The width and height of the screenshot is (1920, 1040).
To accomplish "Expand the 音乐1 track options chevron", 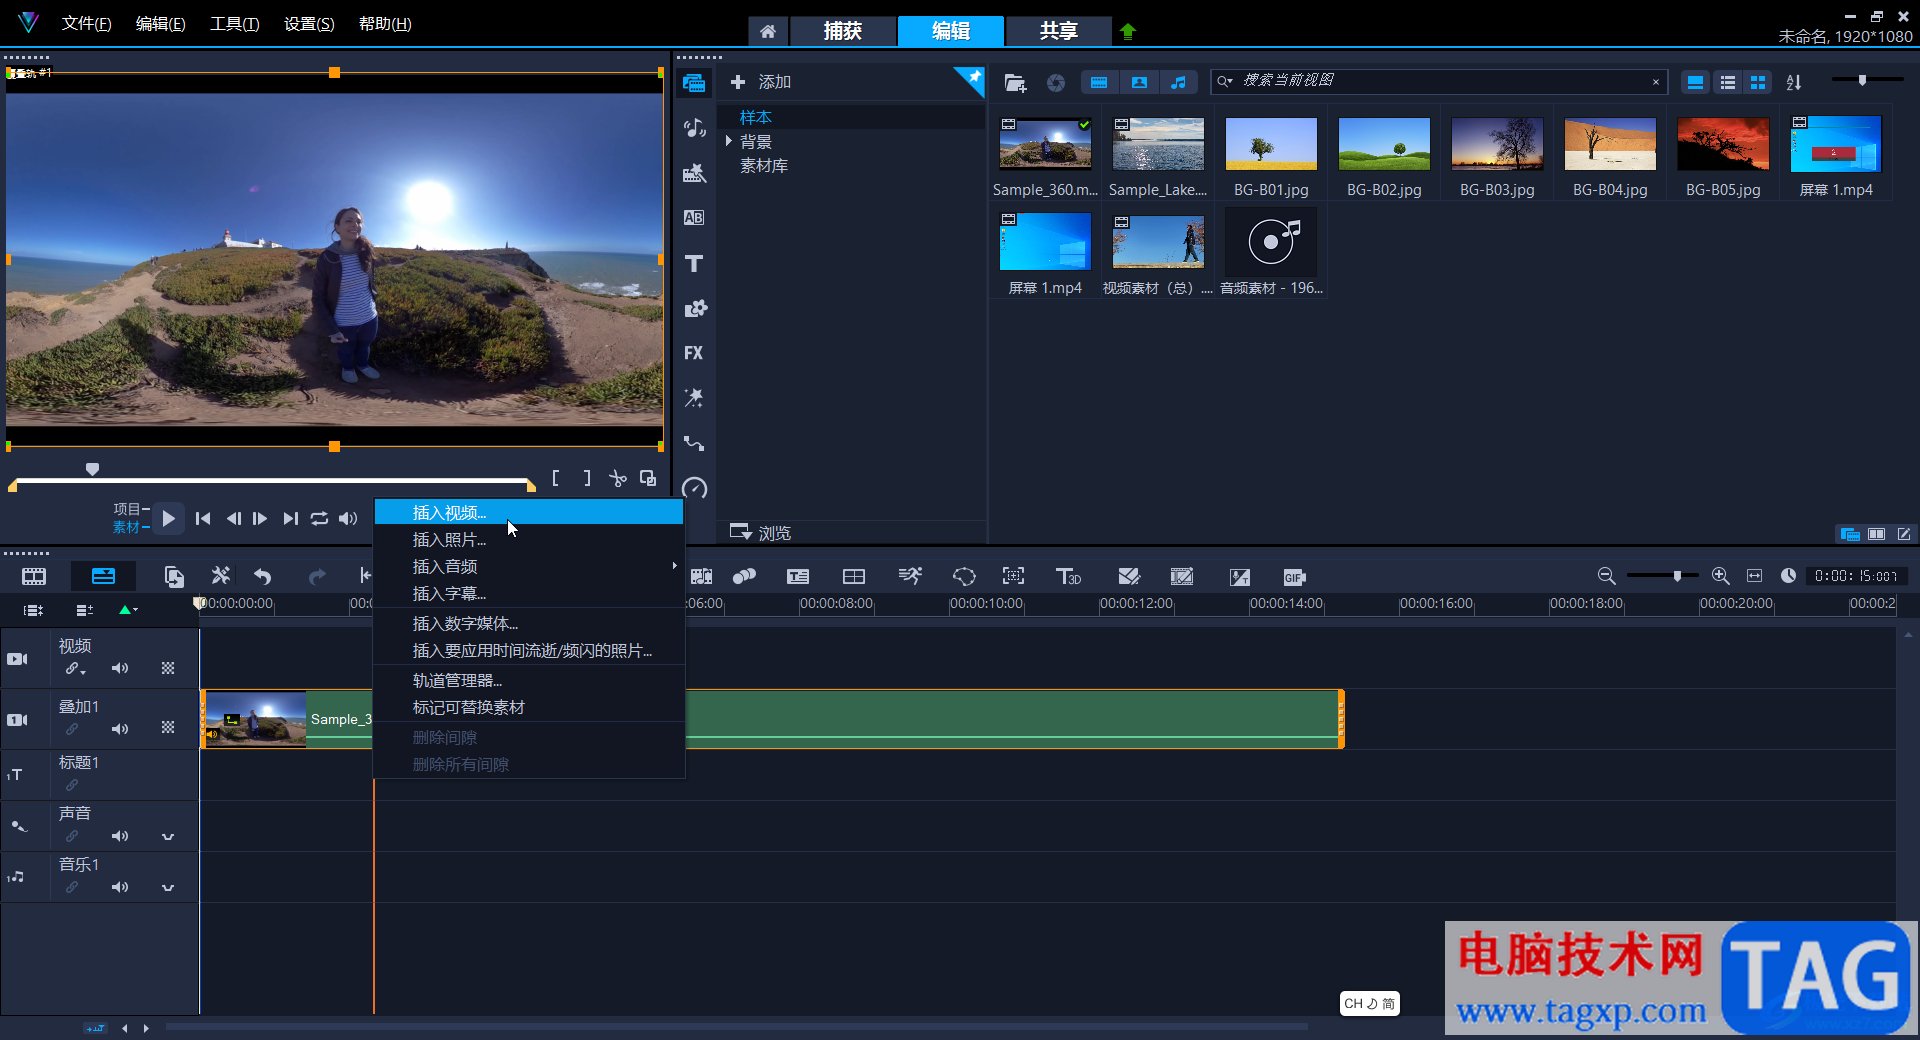I will (x=168, y=888).
